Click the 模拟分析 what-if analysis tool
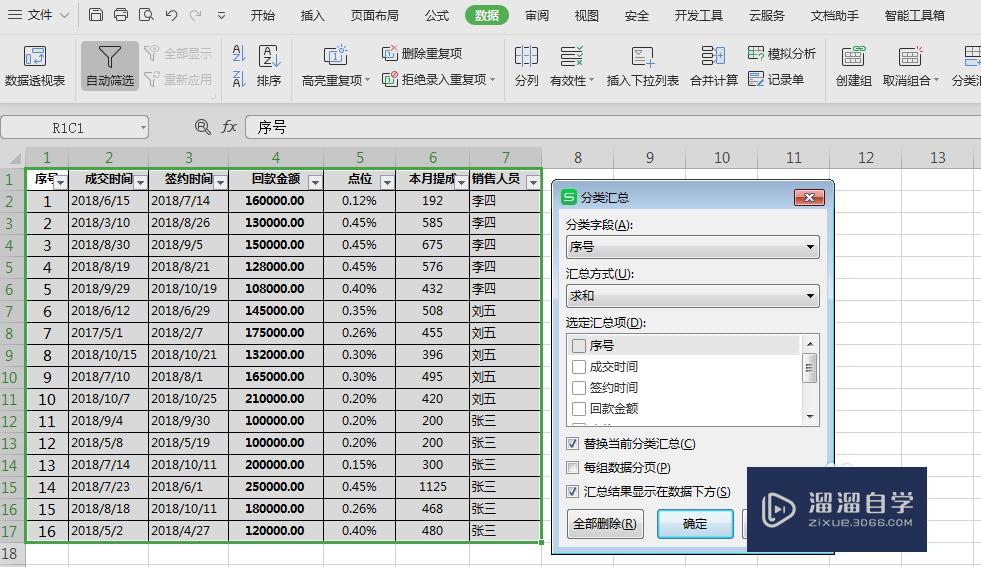Image resolution: width=981 pixels, height=567 pixels. 782,53
